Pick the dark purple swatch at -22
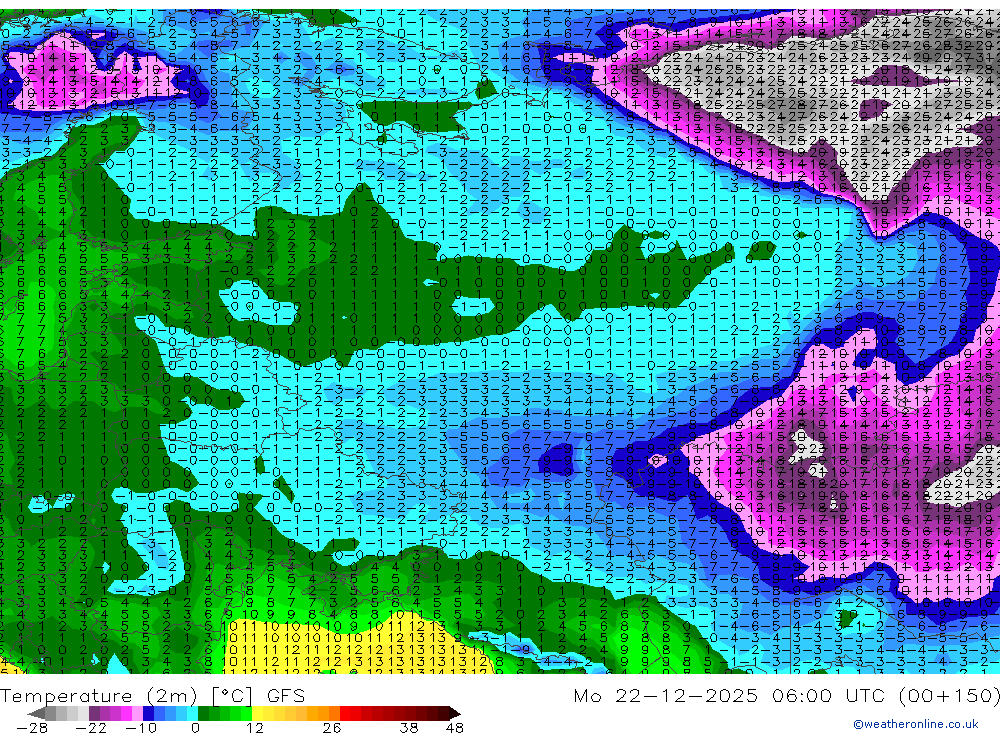This screenshot has height=733, width=1000. pyautogui.click(x=94, y=714)
